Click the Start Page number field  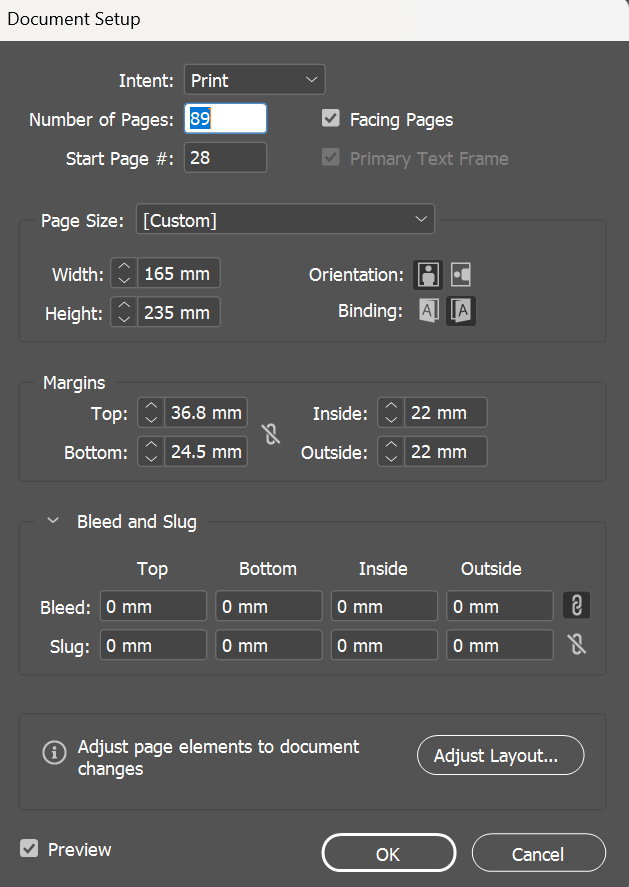coord(226,158)
